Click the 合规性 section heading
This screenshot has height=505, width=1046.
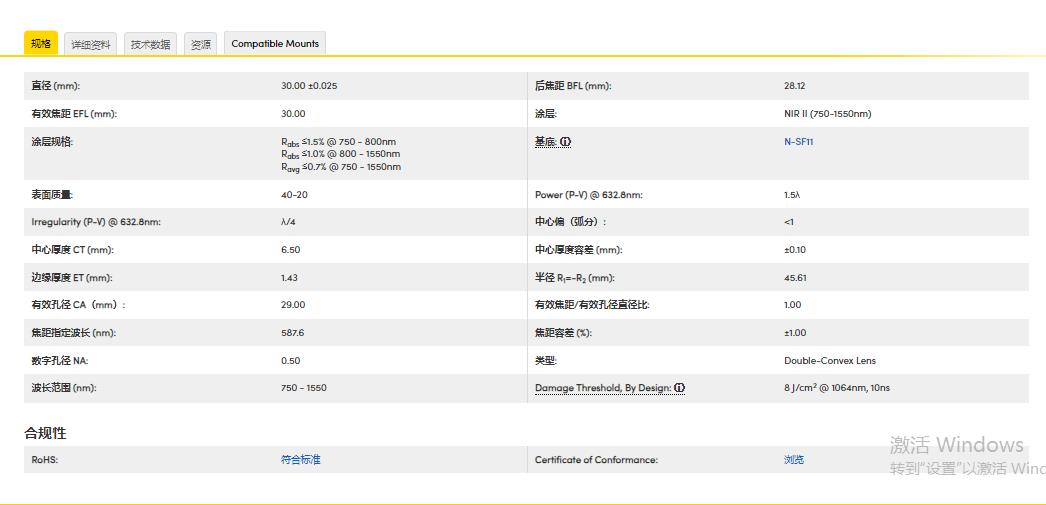point(46,433)
